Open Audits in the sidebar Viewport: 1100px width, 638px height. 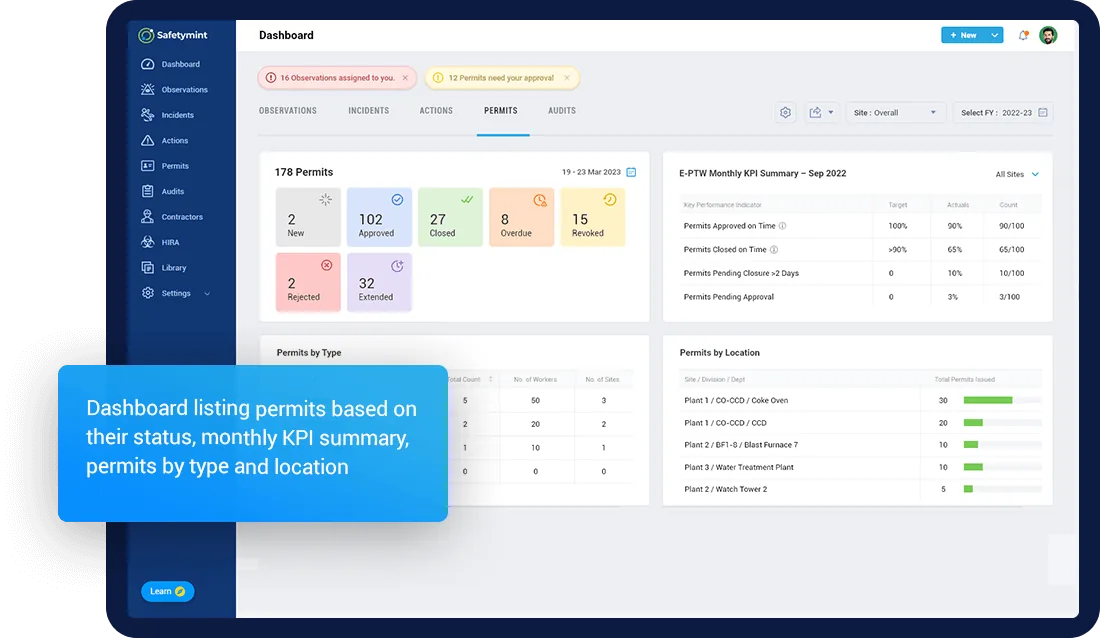coord(163,191)
